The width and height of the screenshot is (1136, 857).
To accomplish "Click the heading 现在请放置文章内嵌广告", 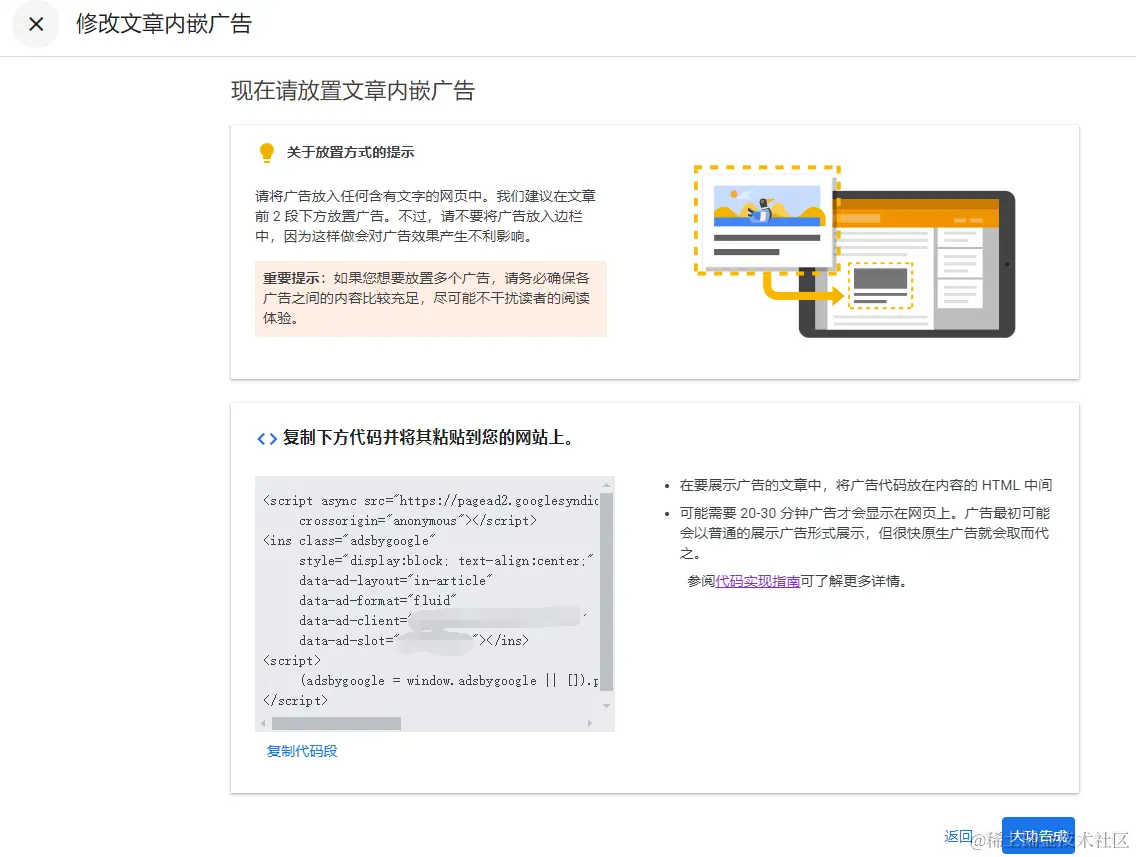I will point(352,90).
